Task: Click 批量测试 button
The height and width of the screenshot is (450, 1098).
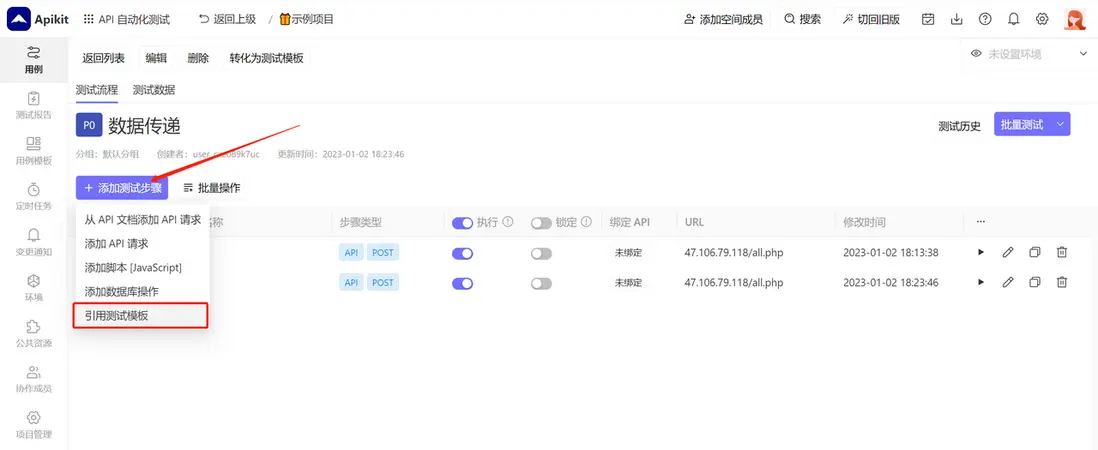Action: [x=1022, y=125]
